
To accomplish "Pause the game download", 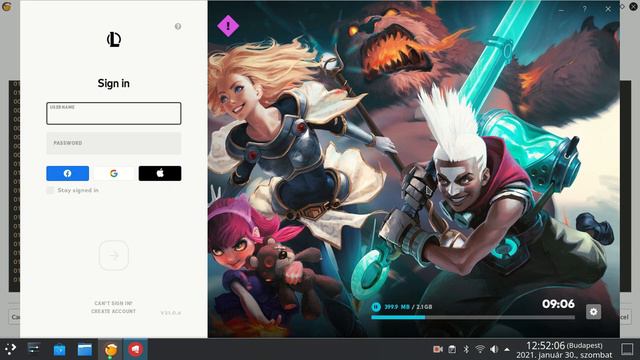I will pos(376,307).
